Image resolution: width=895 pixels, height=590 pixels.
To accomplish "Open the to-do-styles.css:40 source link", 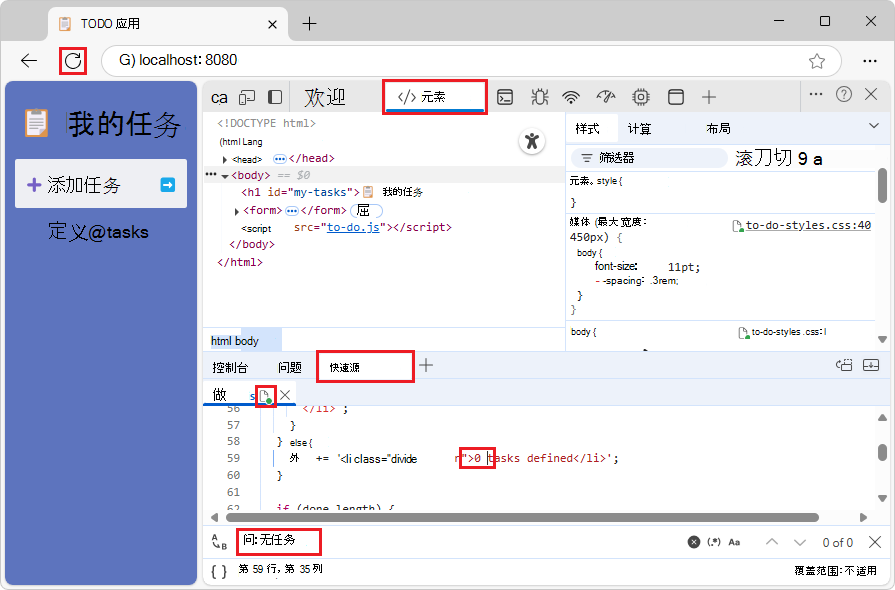I will click(x=808, y=225).
